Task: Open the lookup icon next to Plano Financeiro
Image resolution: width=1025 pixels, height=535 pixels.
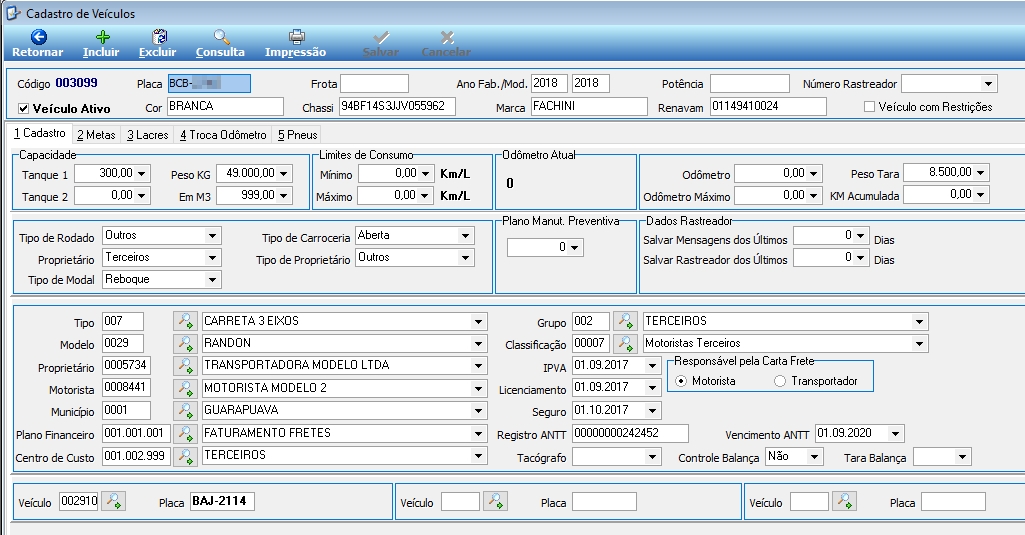Action: click(x=186, y=434)
